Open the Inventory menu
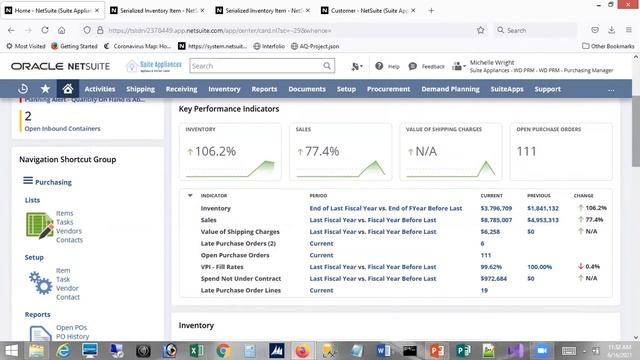Image resolution: width=640 pixels, height=360 pixels. [224, 89]
